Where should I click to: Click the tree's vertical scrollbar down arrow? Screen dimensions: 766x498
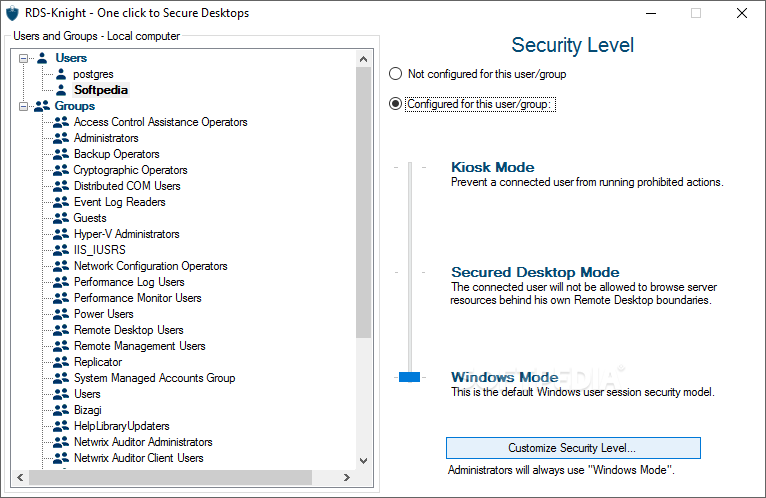(363, 461)
